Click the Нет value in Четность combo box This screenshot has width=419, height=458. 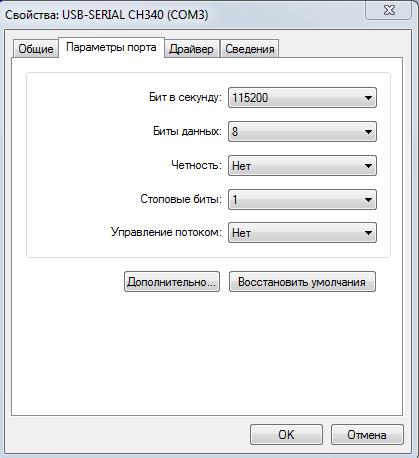click(x=241, y=166)
